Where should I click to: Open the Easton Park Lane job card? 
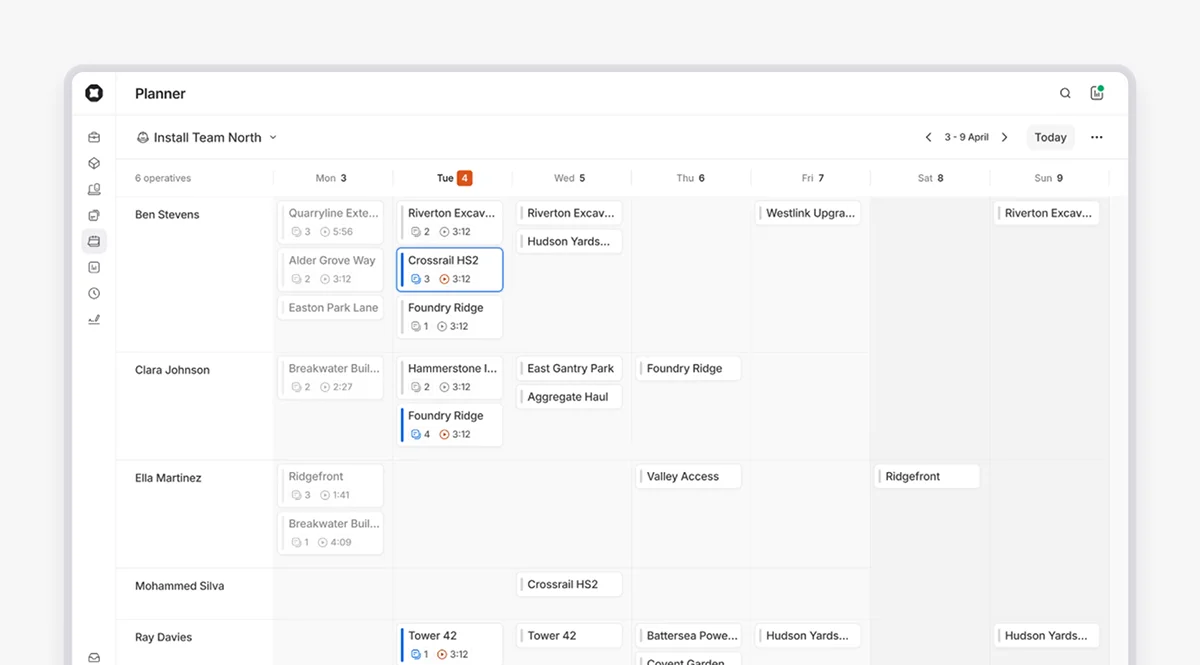(331, 308)
